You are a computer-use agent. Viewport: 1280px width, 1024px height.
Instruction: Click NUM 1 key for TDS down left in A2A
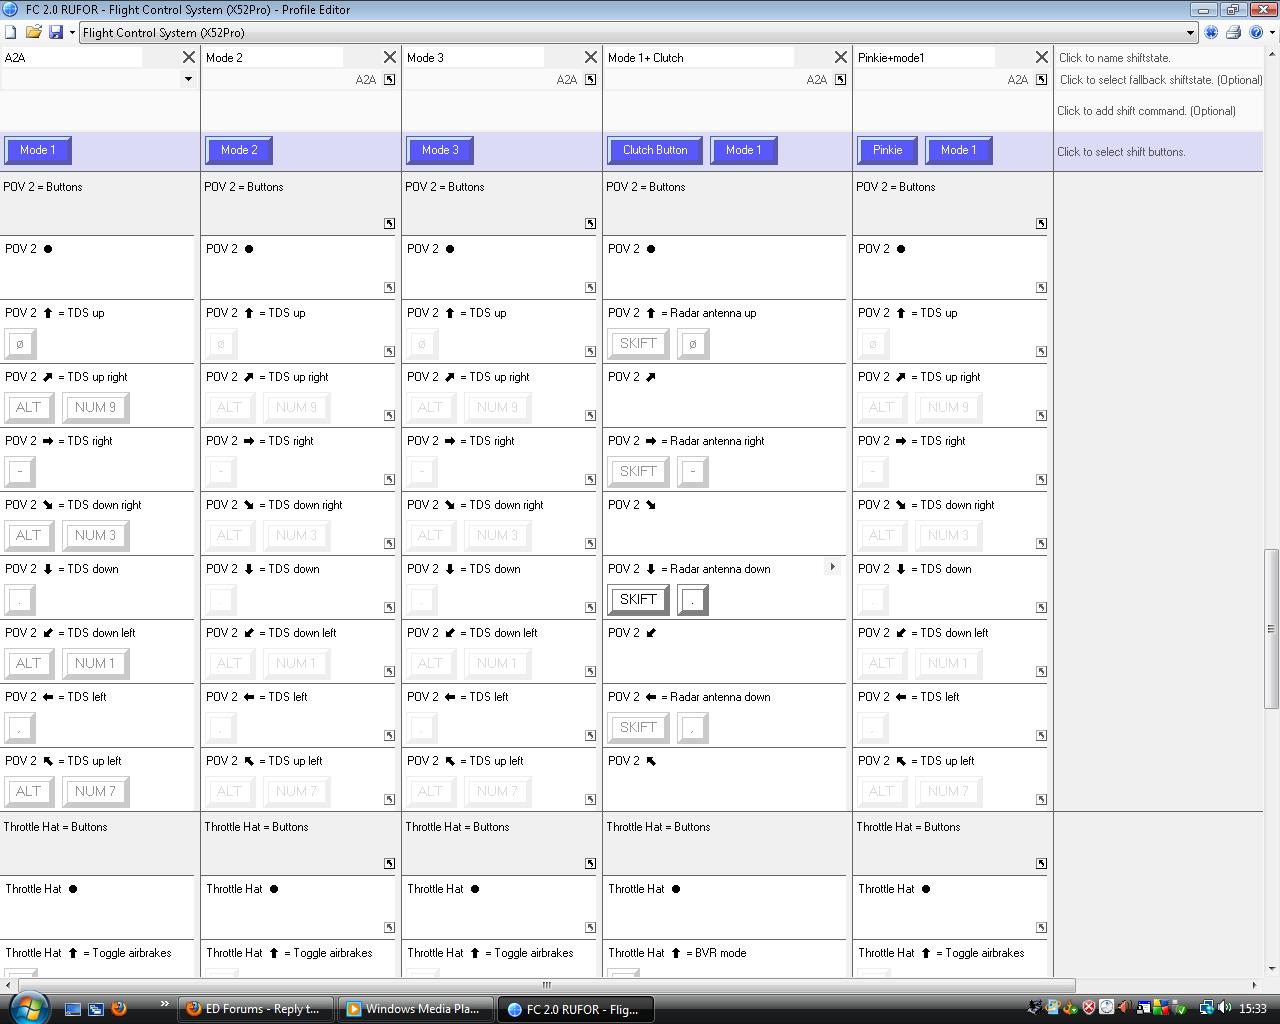tap(95, 663)
